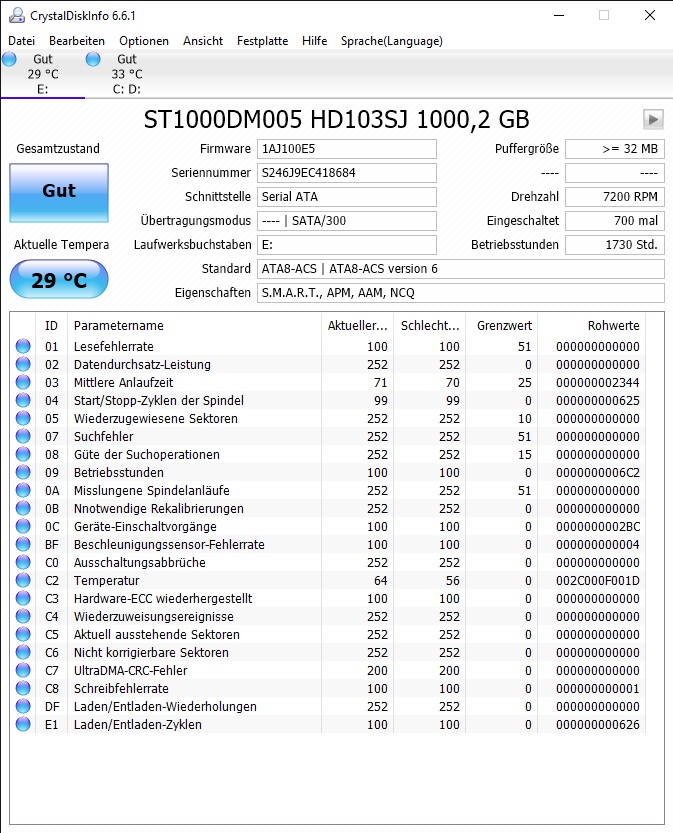
Task: Click raw value 000000002344
Action: [598, 382]
